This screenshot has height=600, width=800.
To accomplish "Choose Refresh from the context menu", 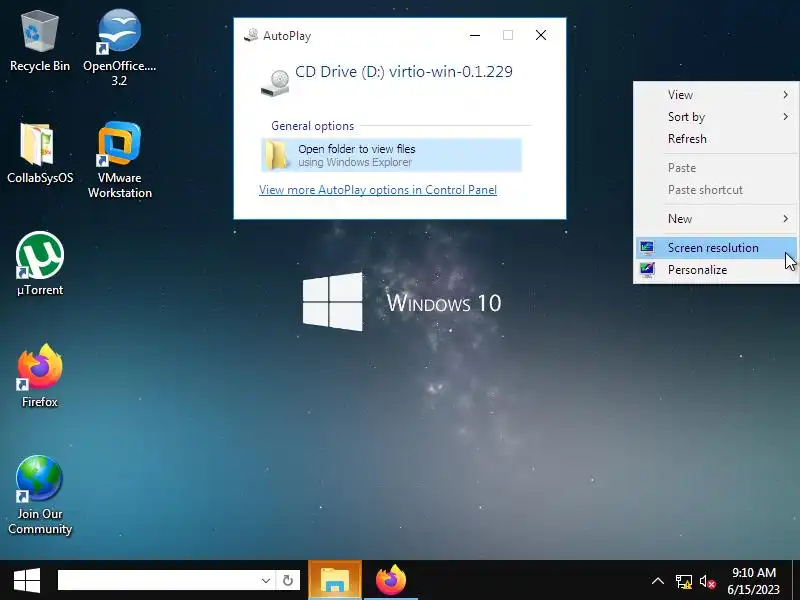I will [x=716, y=139].
